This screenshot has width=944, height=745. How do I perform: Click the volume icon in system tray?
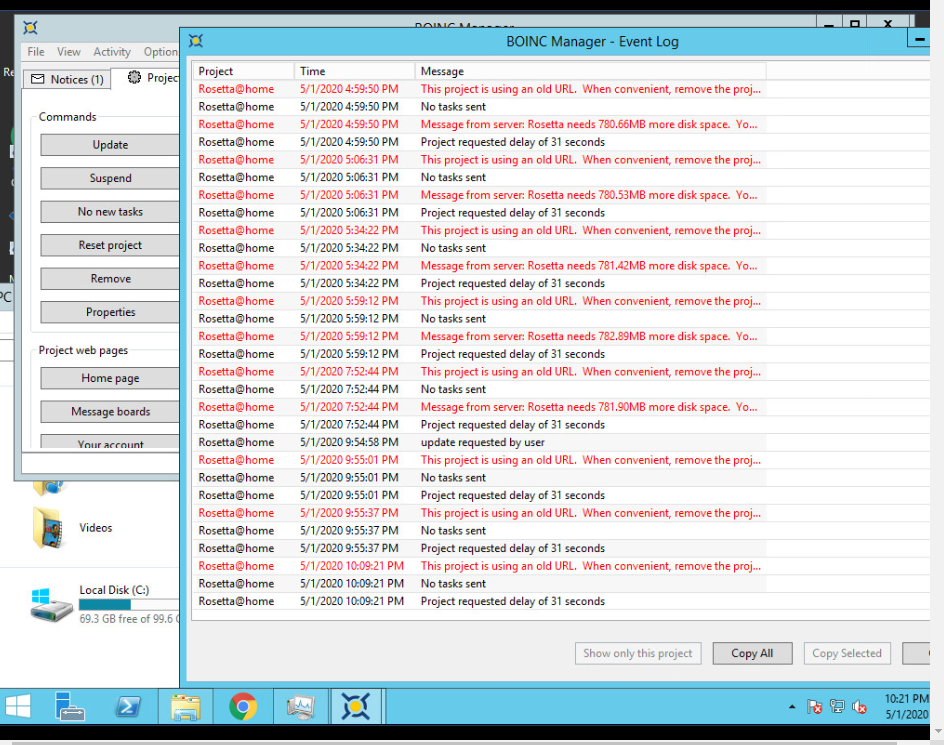(859, 707)
